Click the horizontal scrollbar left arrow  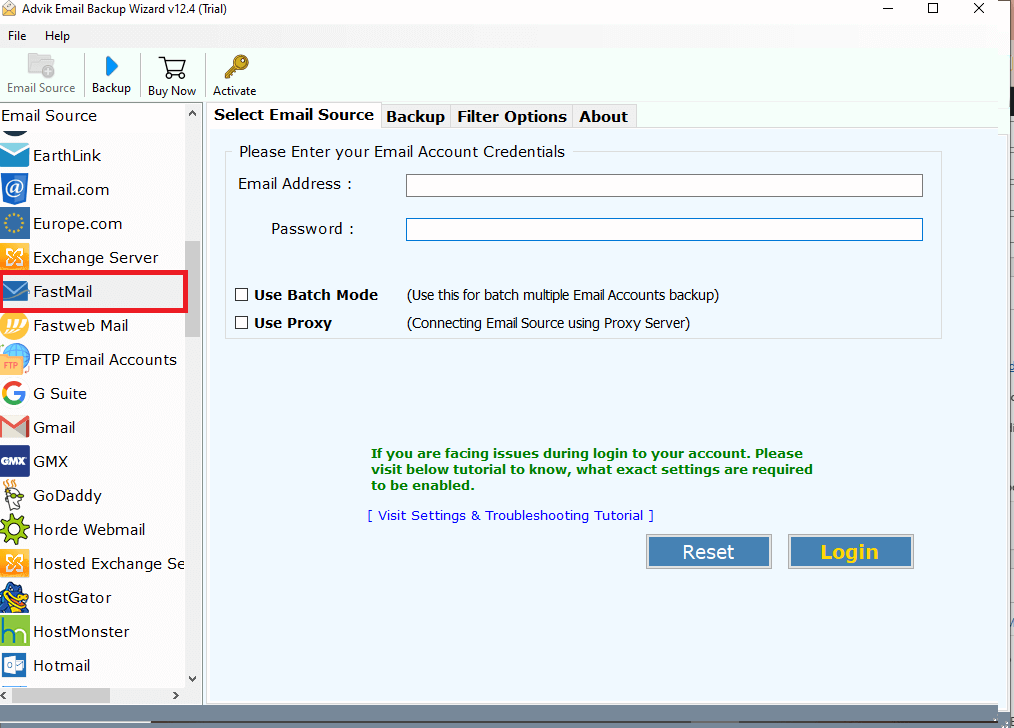tap(5, 696)
